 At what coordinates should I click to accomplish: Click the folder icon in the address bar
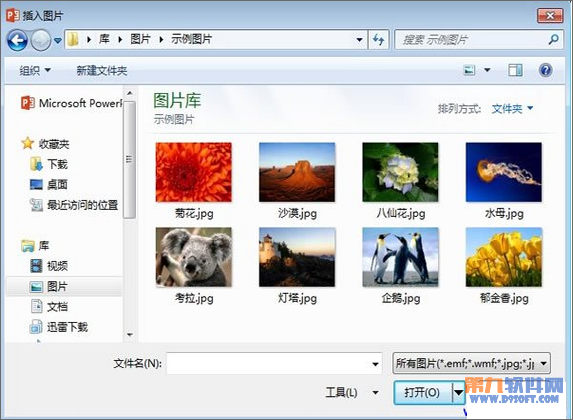click(73, 39)
